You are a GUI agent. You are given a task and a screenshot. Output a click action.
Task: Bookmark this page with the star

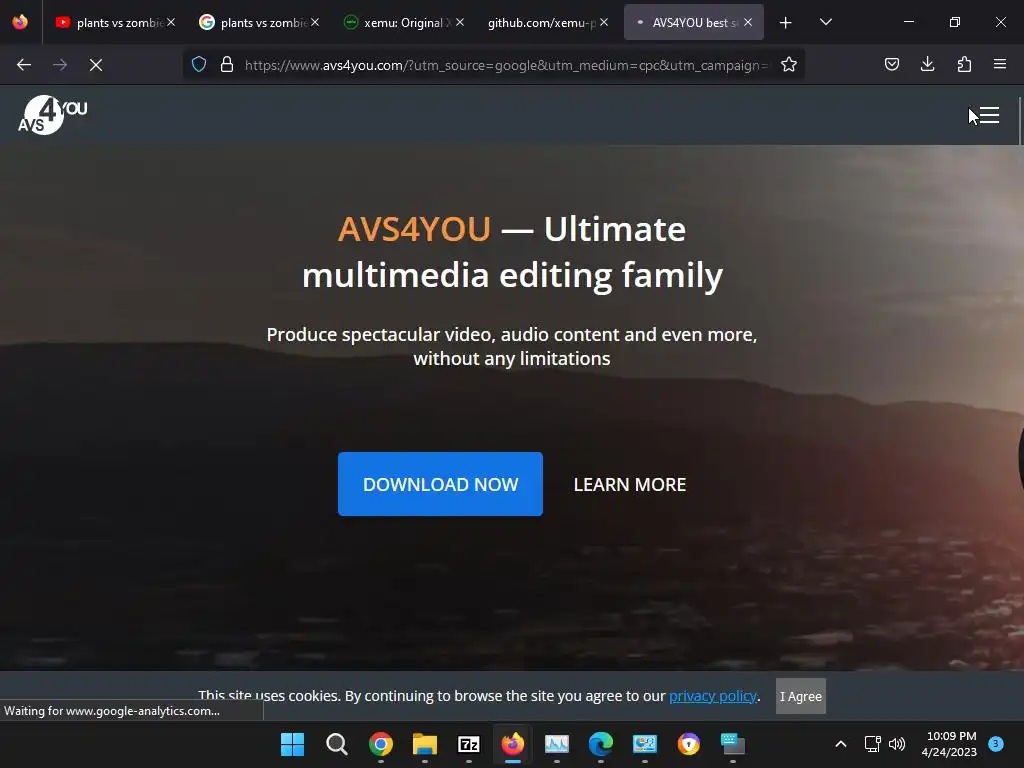789,64
